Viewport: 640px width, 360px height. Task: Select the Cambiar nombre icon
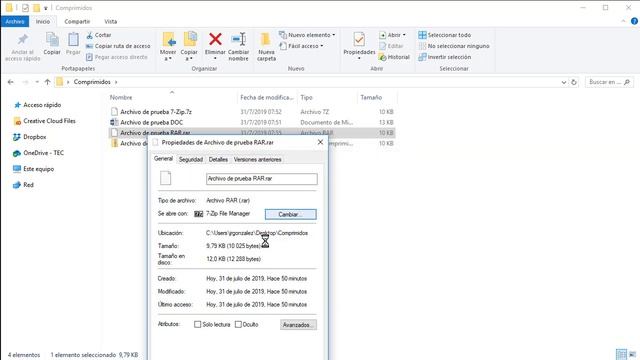[238, 47]
